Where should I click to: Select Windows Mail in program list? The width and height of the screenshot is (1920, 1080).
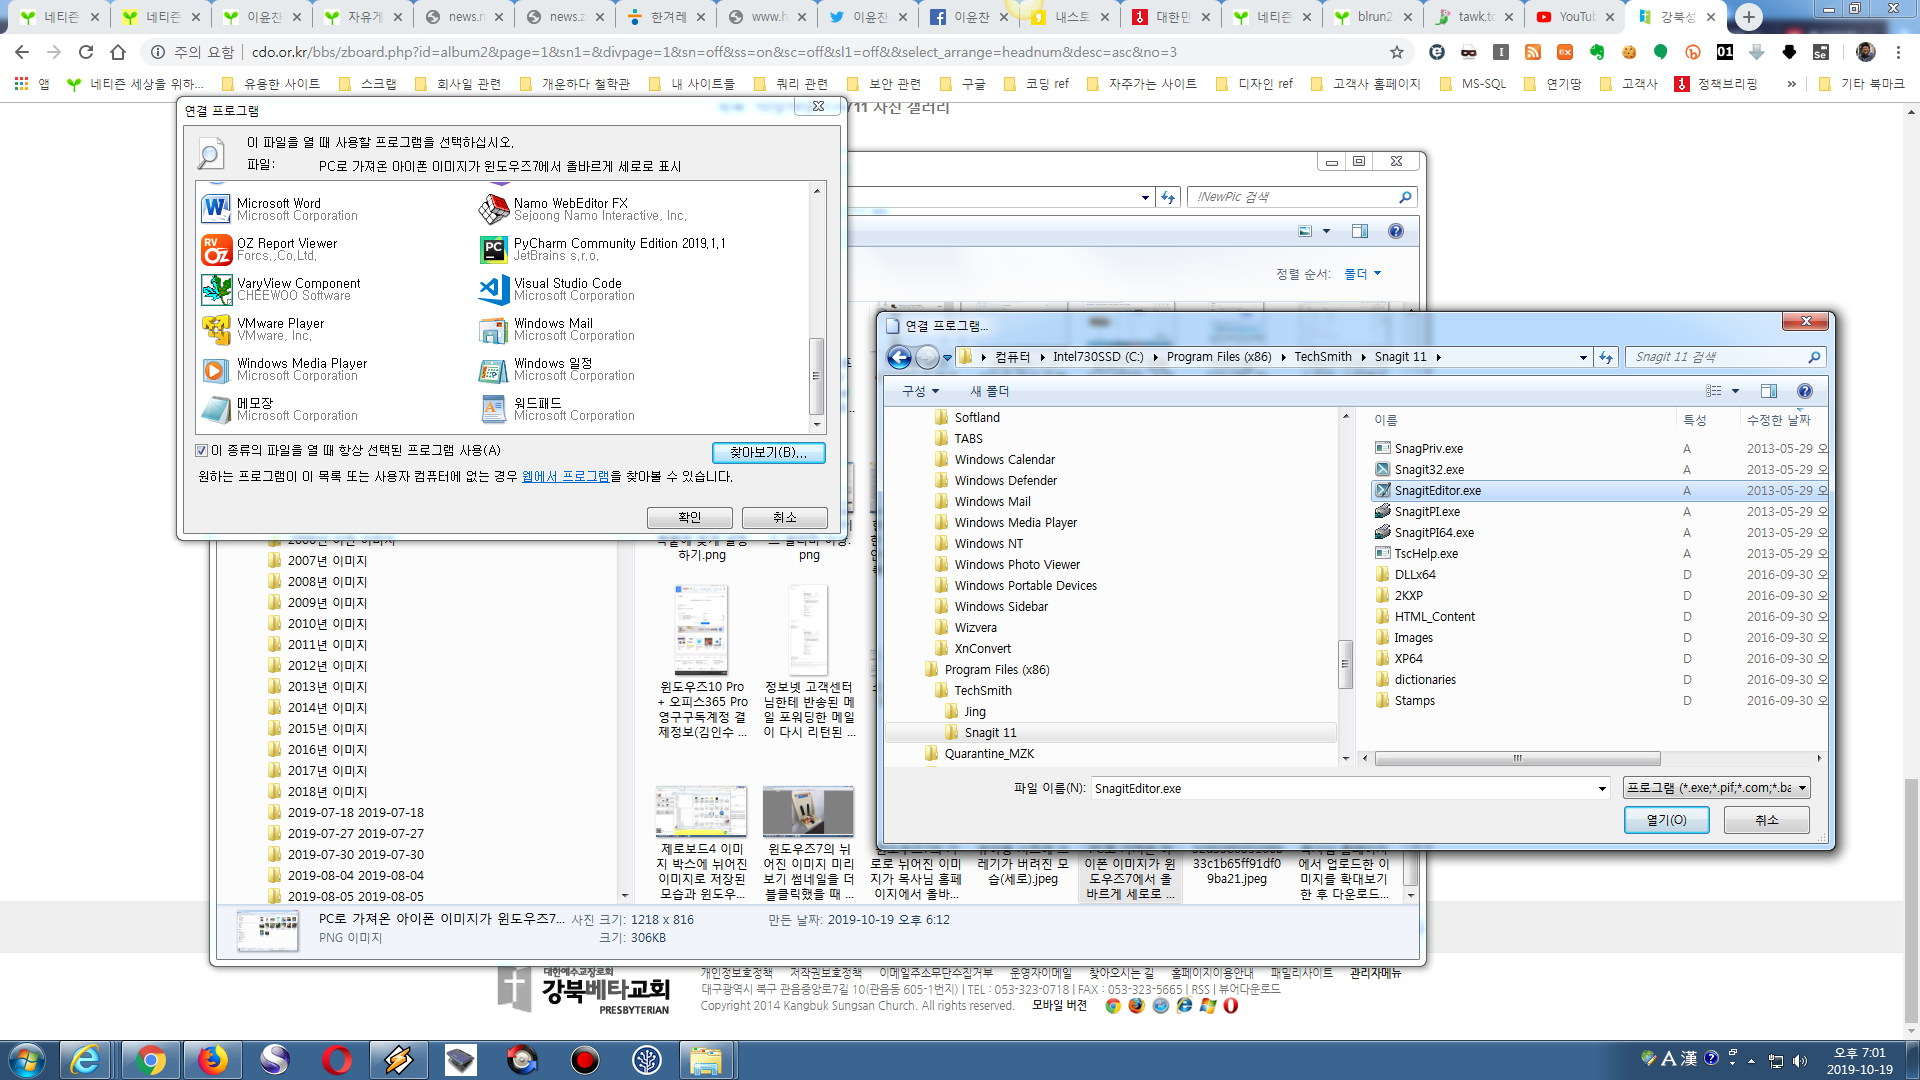point(557,329)
